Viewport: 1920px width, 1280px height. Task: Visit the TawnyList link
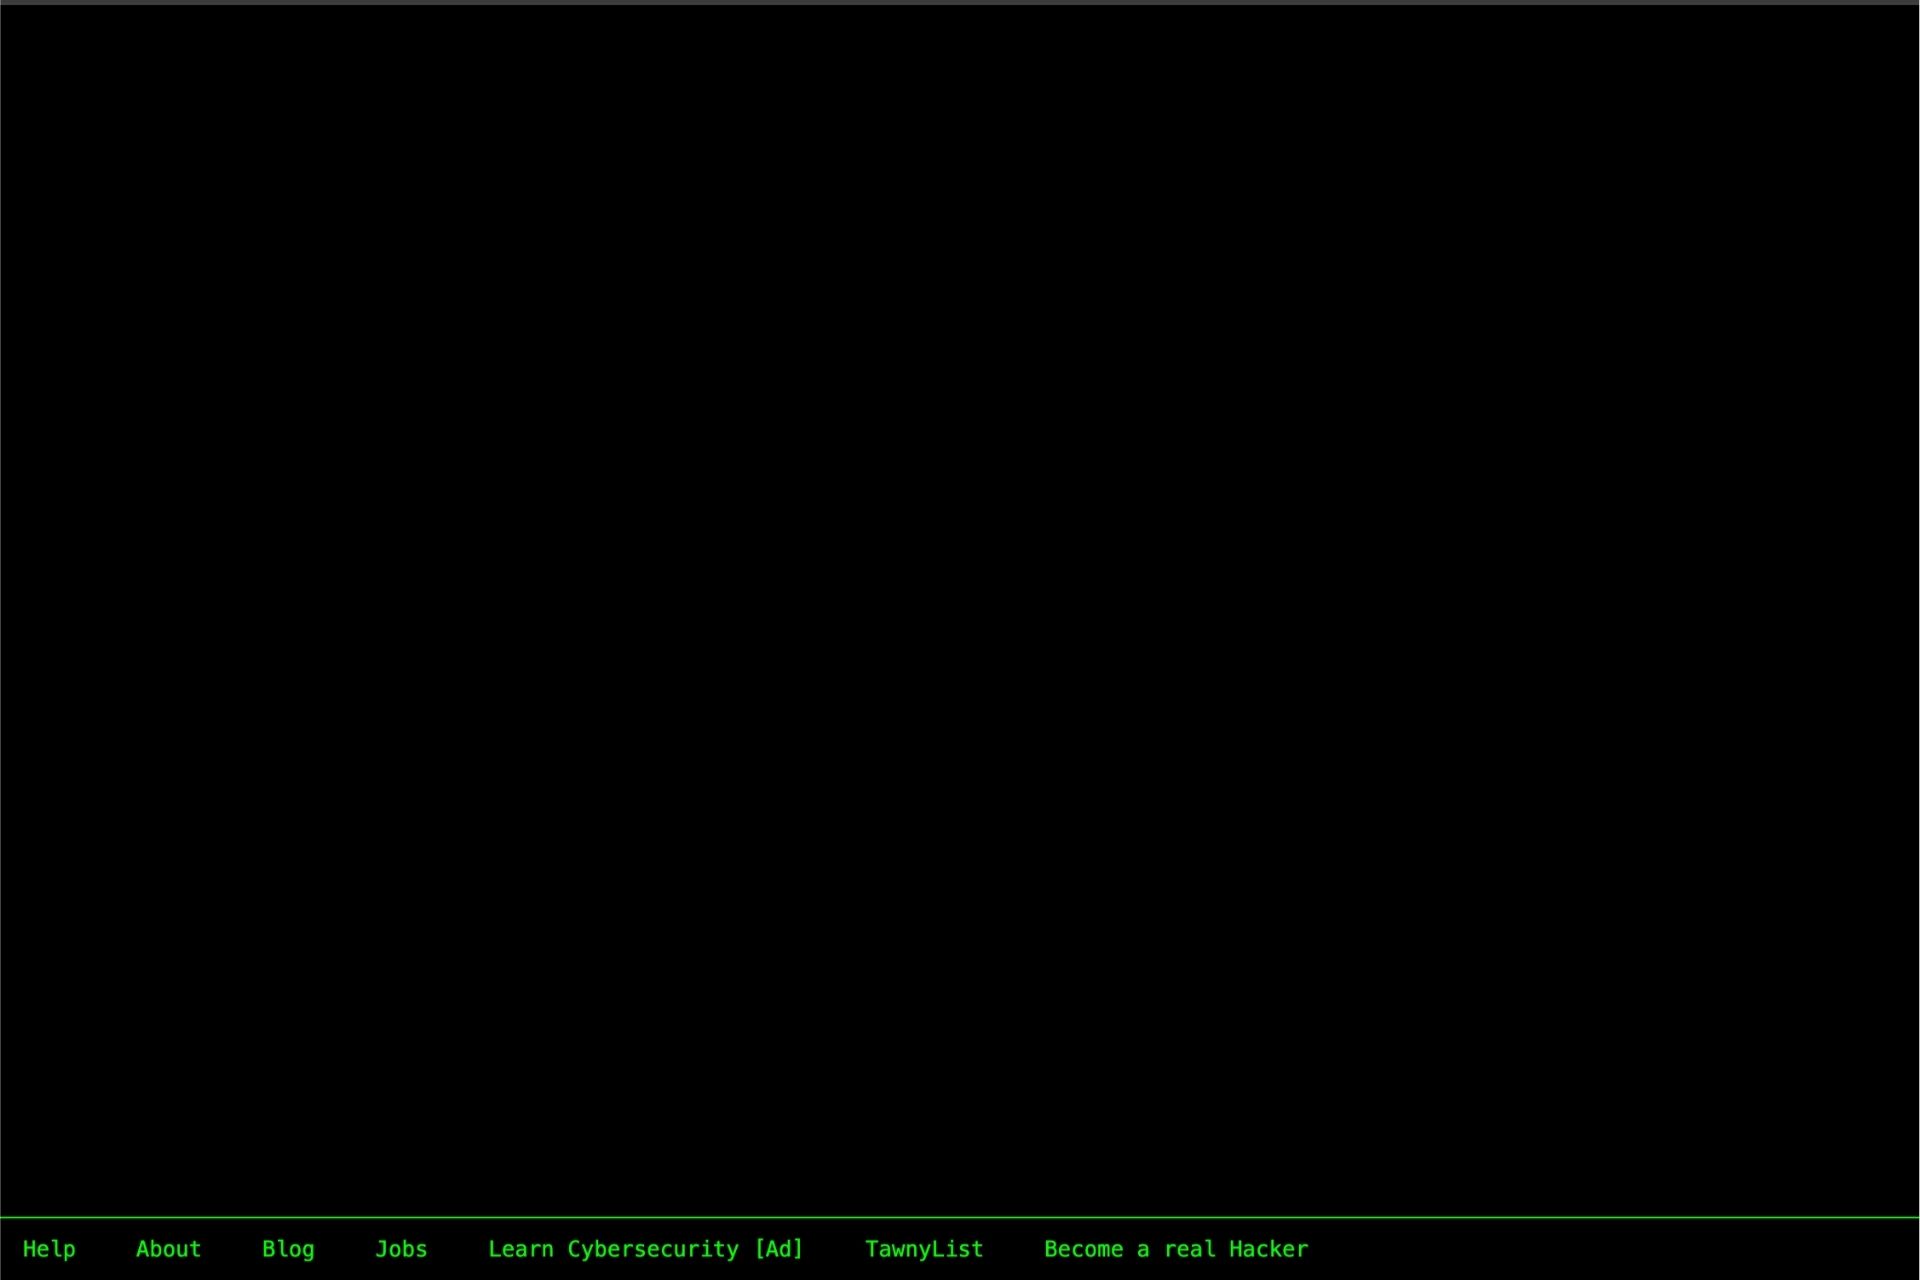click(x=924, y=1249)
